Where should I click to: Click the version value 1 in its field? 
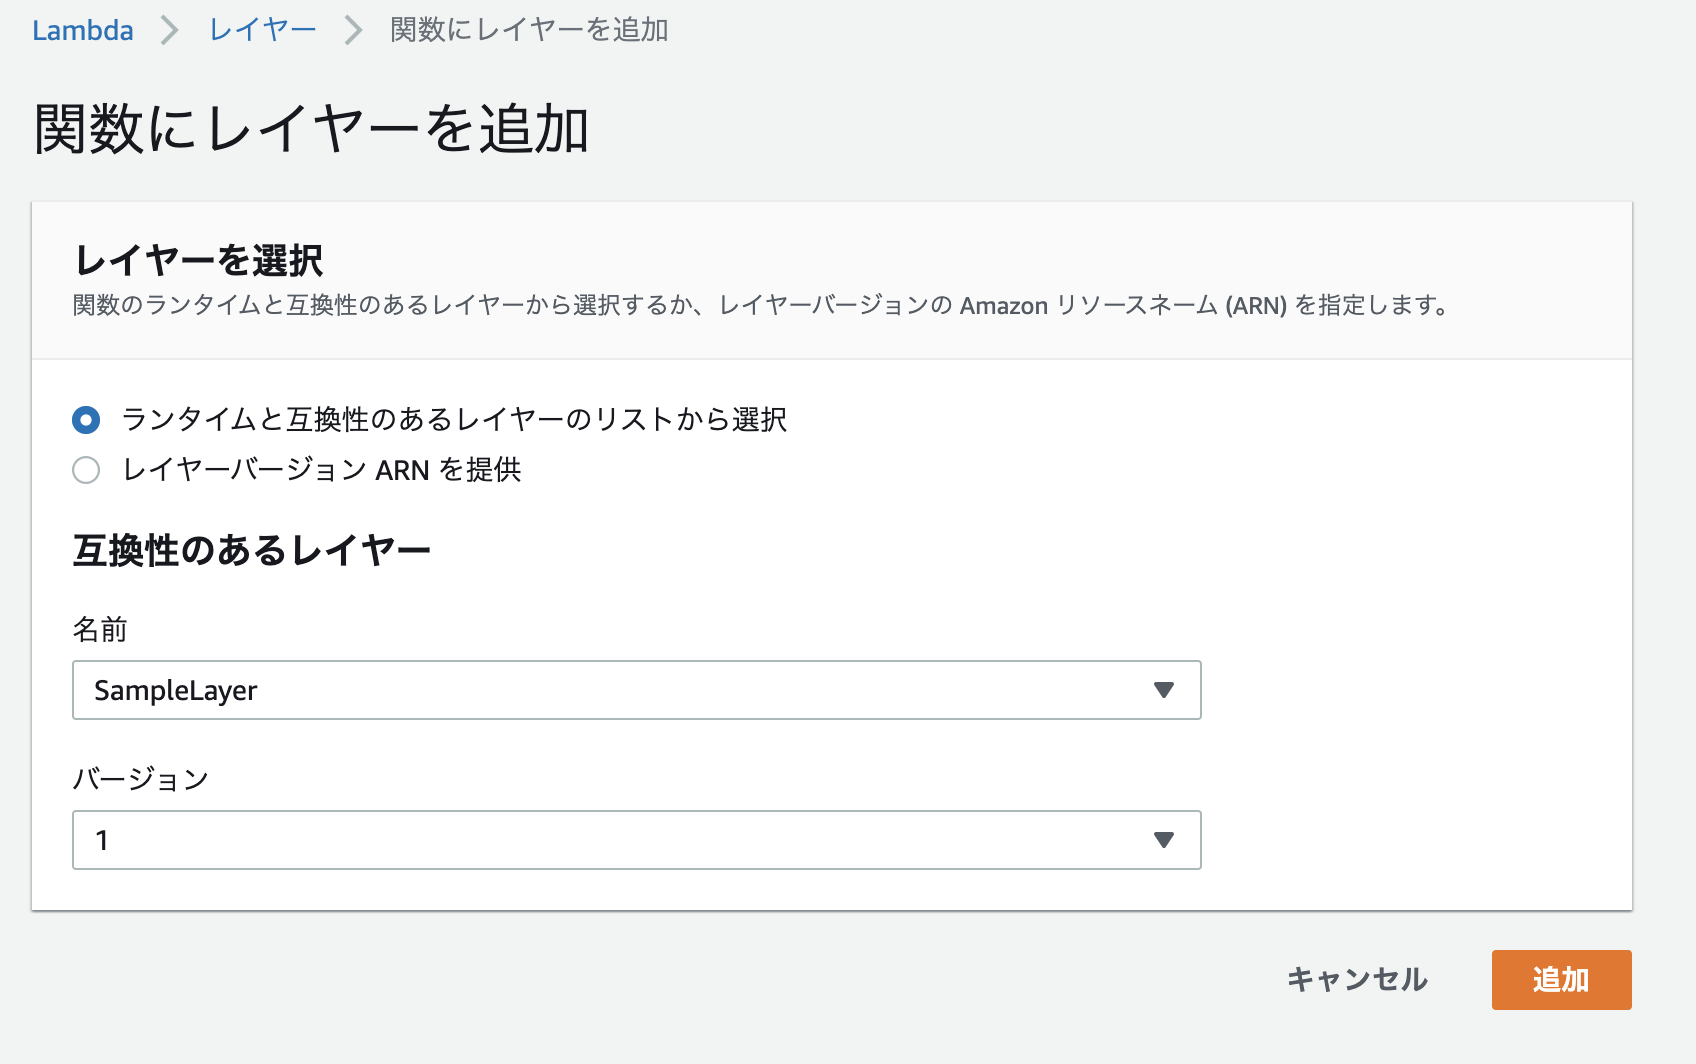[102, 840]
